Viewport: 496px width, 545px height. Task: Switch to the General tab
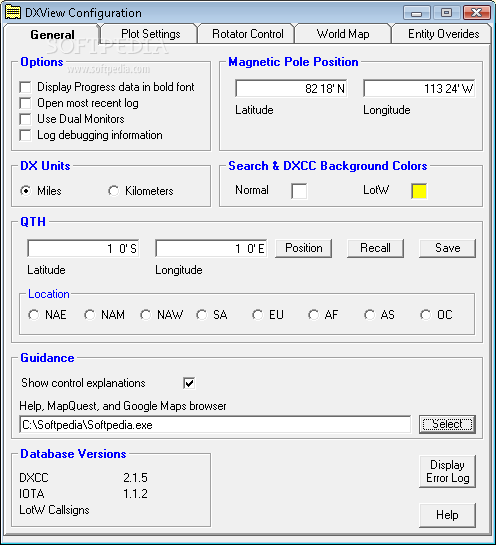52,34
